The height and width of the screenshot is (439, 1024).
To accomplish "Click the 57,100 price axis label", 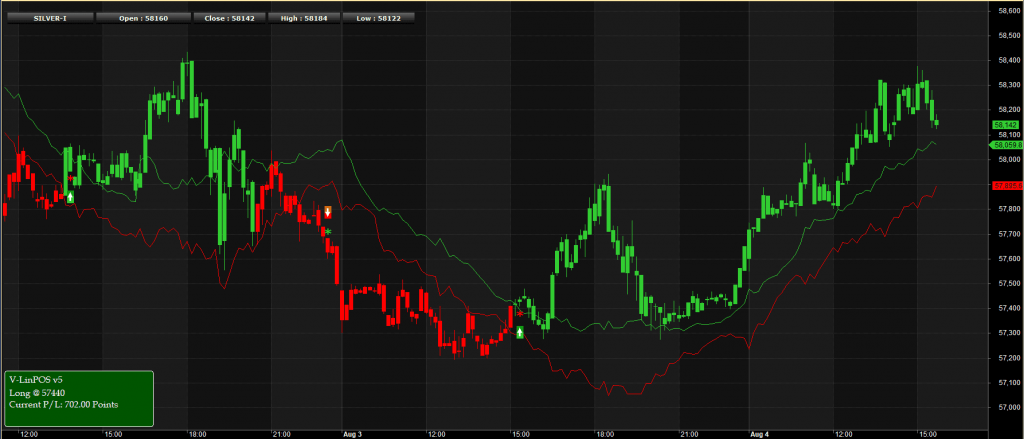I will point(1008,383).
